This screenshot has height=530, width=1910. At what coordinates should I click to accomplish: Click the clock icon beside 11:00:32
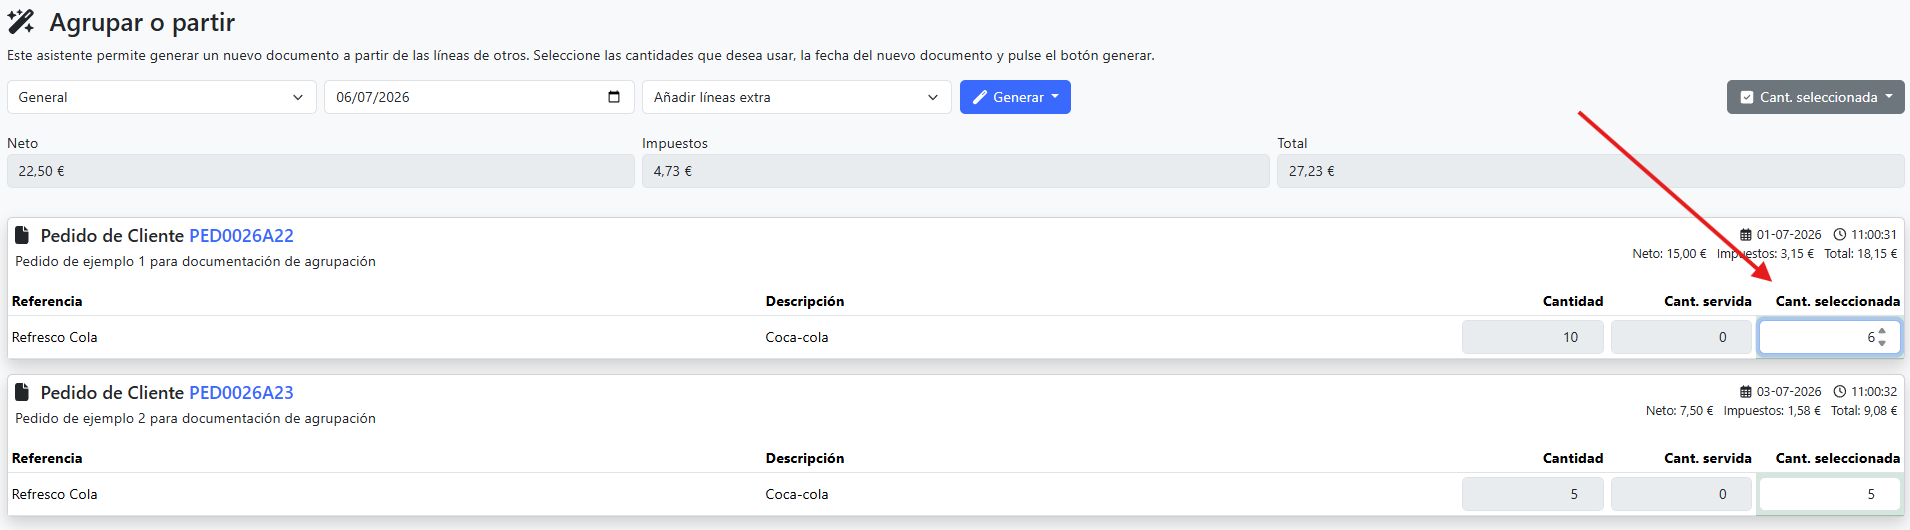click(x=1839, y=392)
